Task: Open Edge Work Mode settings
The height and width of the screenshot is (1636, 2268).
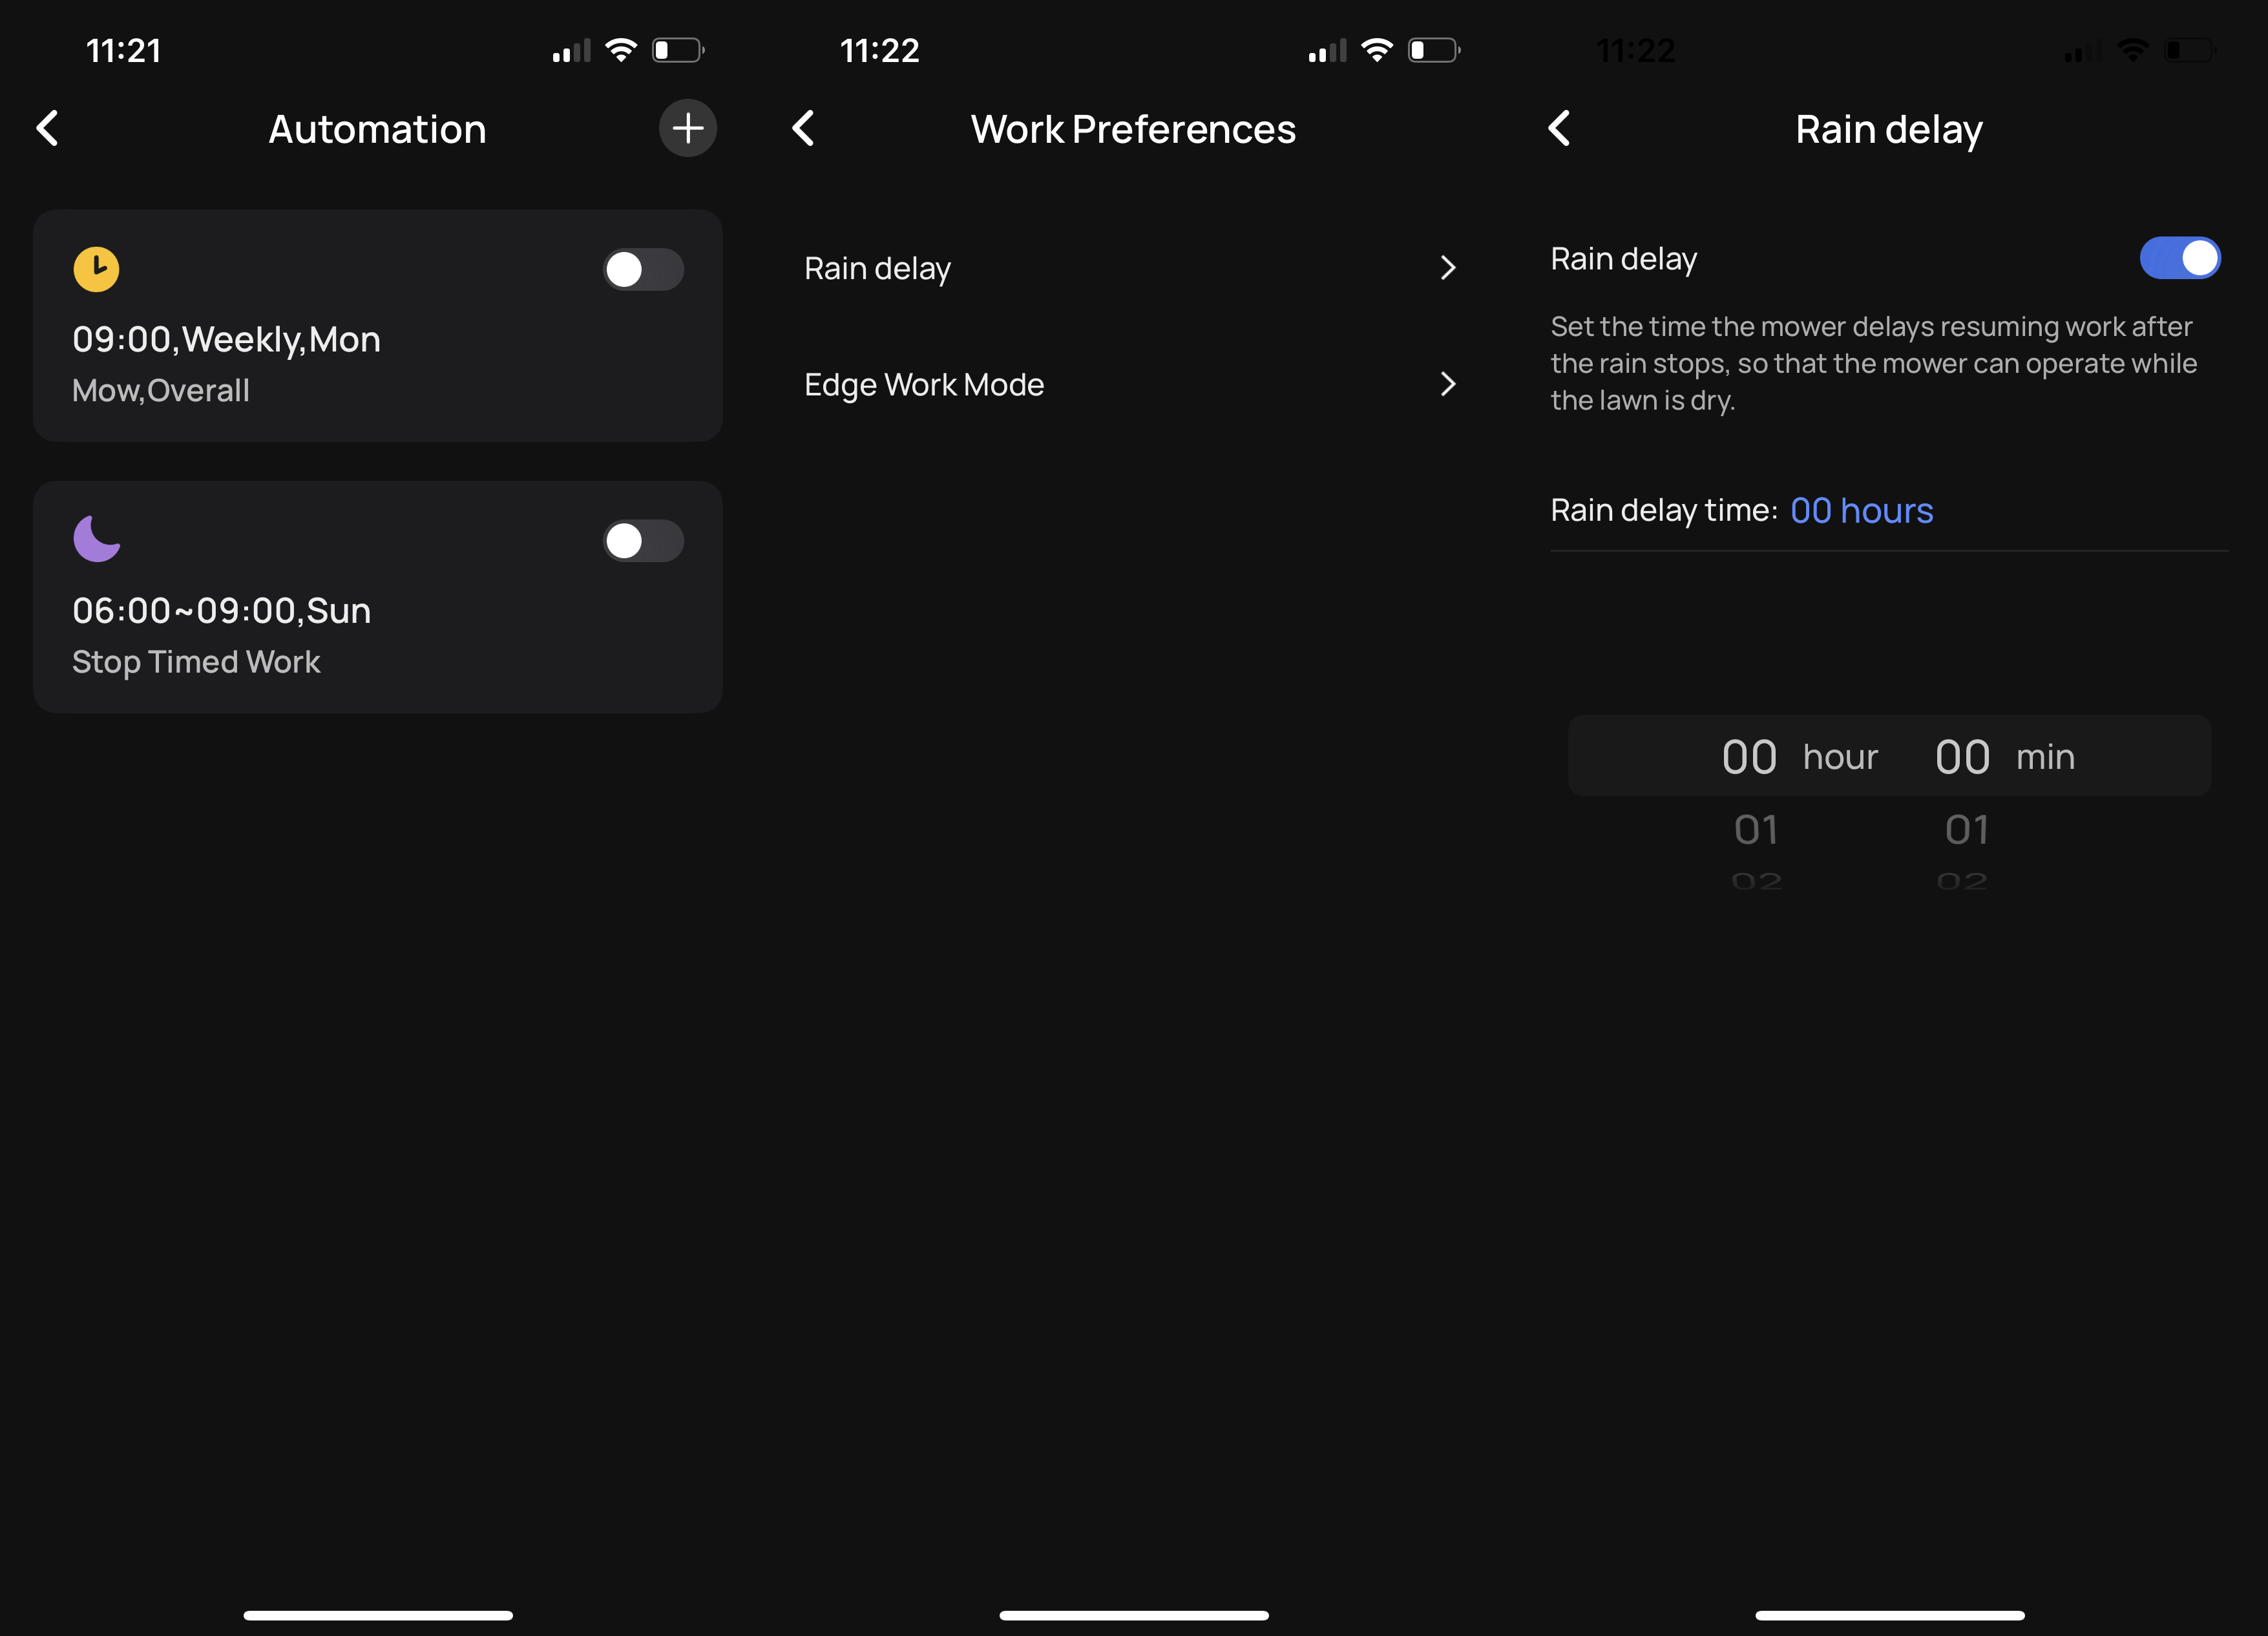Action: click(1133, 384)
